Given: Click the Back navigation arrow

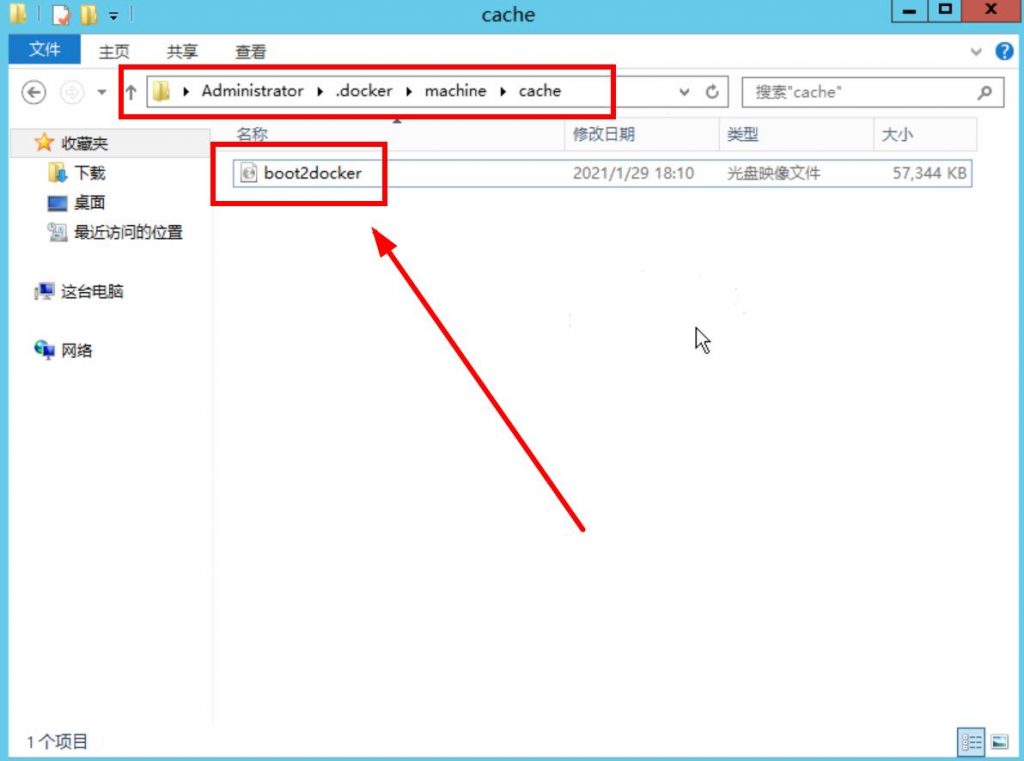Looking at the screenshot, I should (33, 92).
